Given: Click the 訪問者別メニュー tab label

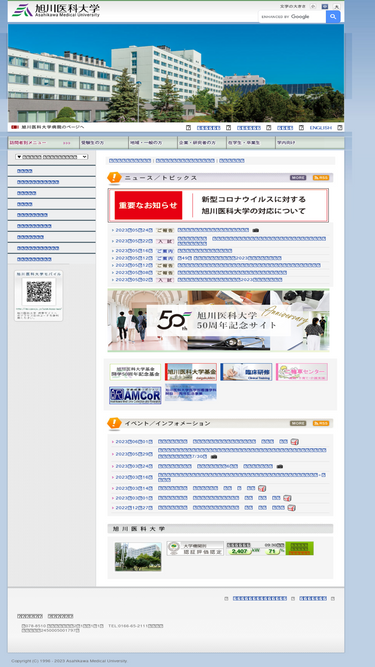Looking at the screenshot, I should coord(28,143).
